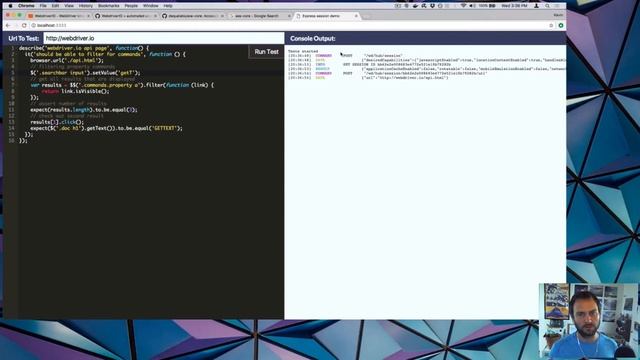This screenshot has height=360, width=640.
Task: Open the Apple menu
Action: pyautogui.click(x=10, y=6)
